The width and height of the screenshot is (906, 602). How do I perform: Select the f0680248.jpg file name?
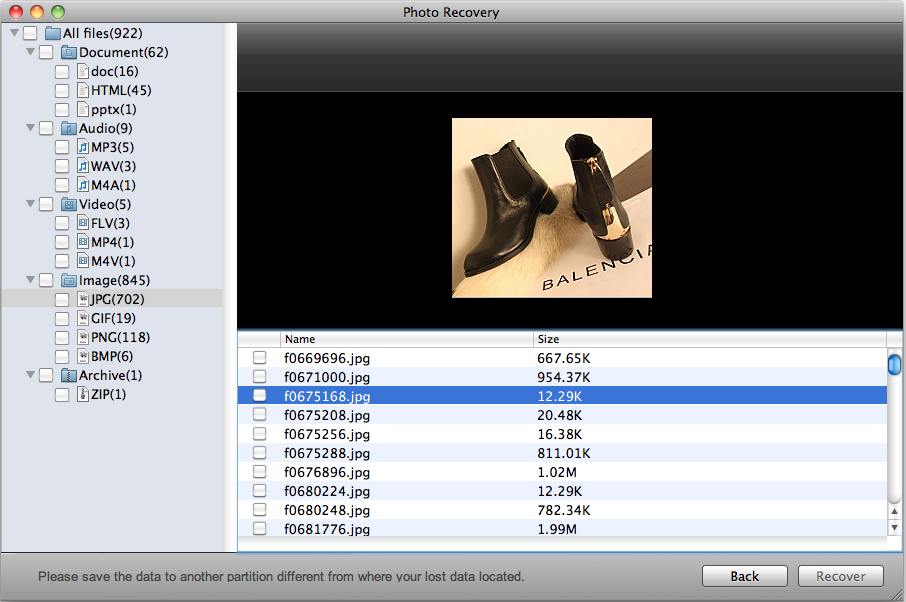click(x=327, y=510)
